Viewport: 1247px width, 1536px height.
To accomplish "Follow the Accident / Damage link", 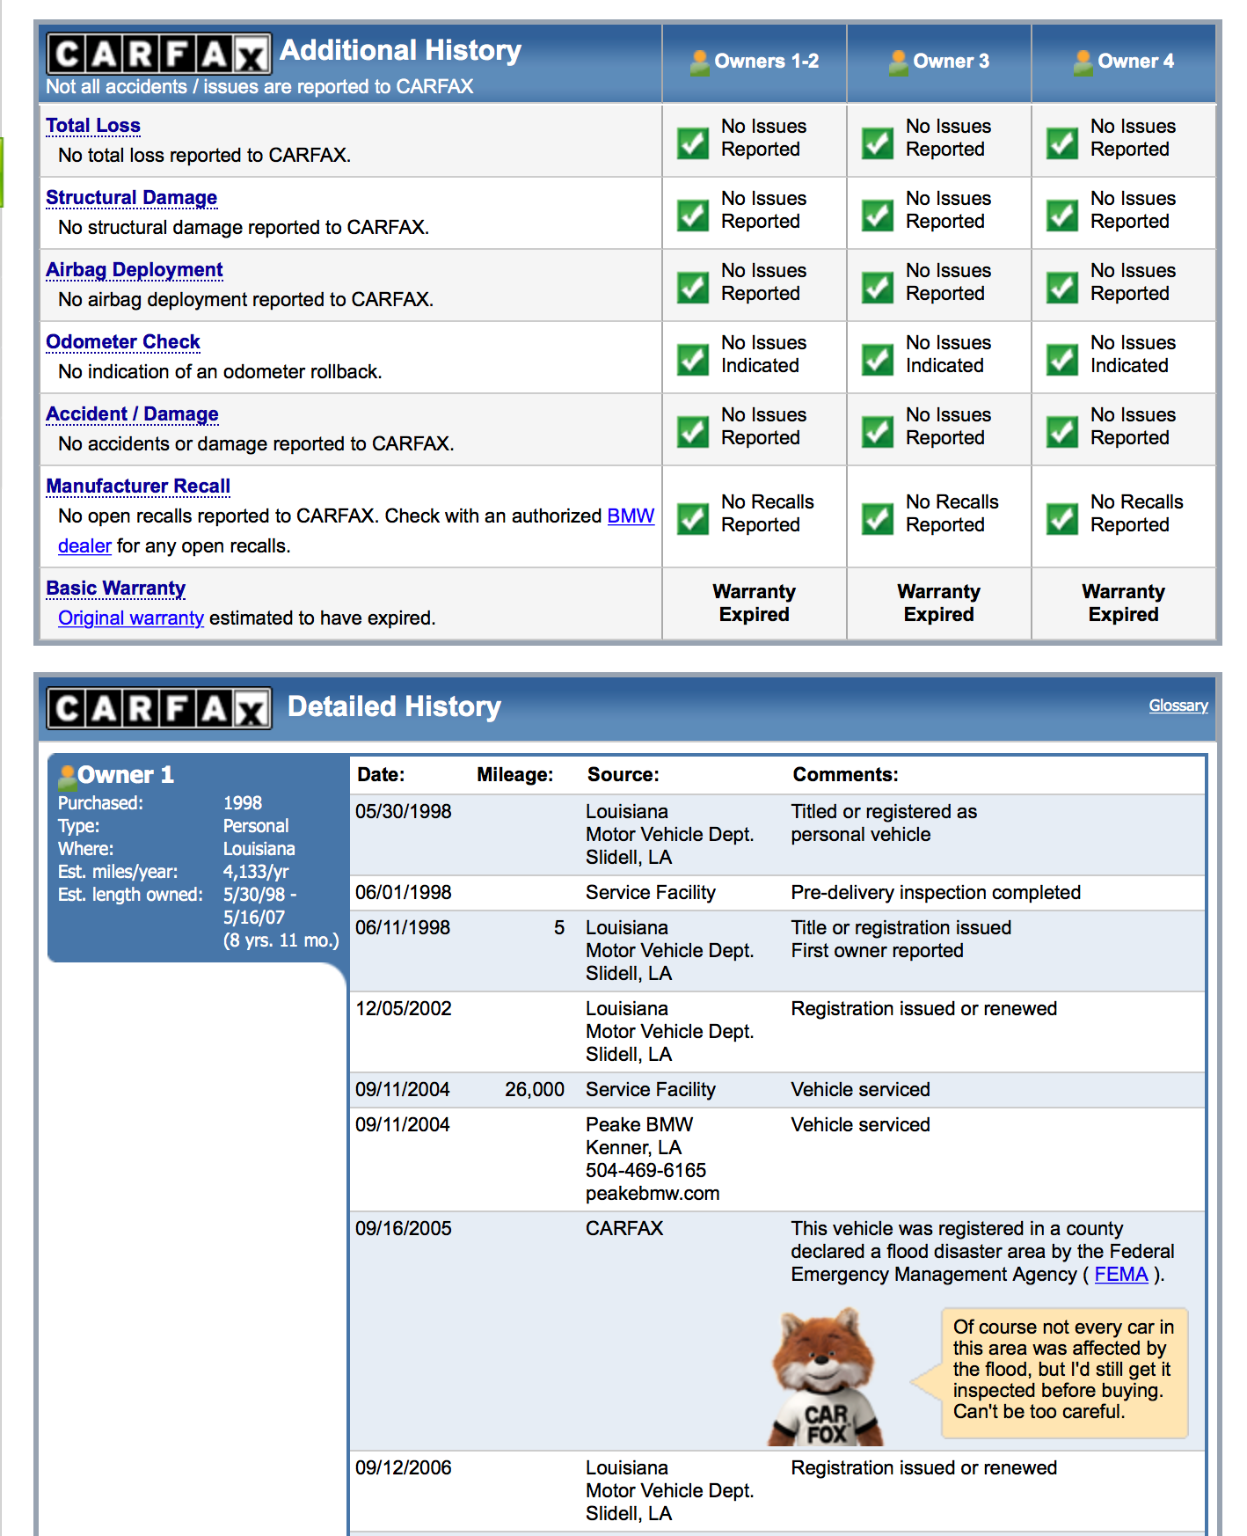I will [x=132, y=414].
